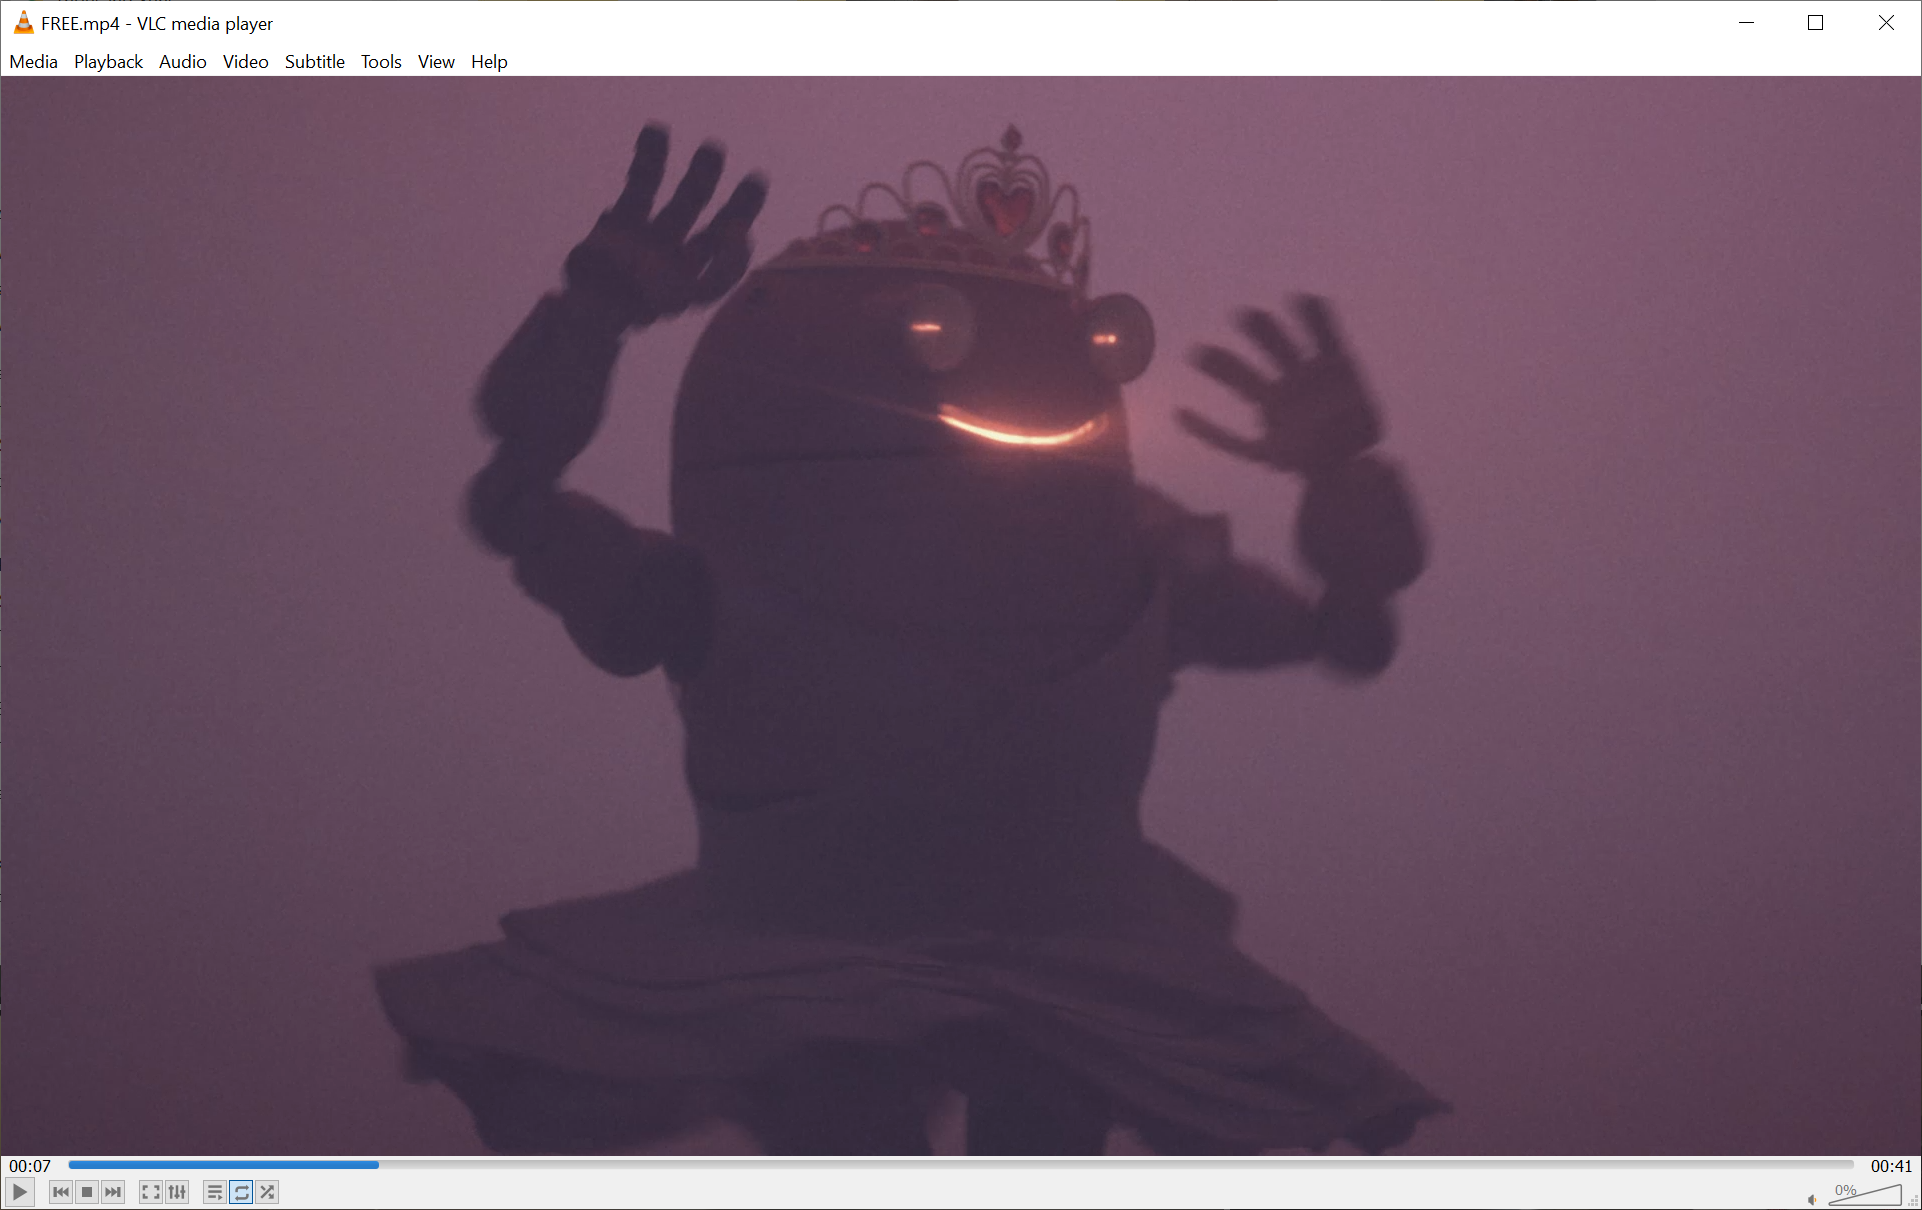Viewport: 1922px width, 1210px height.
Task: Open the Media menu
Action: 34,62
